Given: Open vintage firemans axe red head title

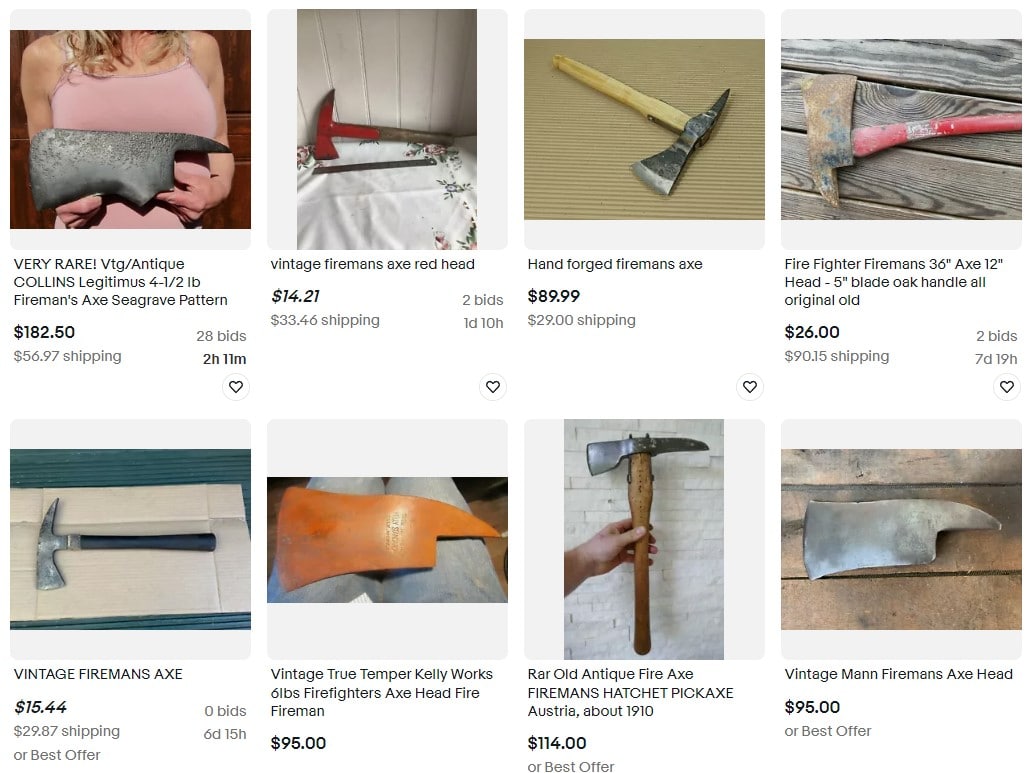Looking at the screenshot, I should pyautogui.click(x=372, y=264).
